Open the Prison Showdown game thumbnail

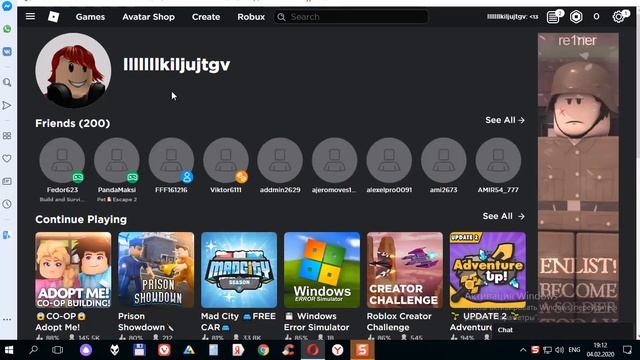(x=156, y=270)
